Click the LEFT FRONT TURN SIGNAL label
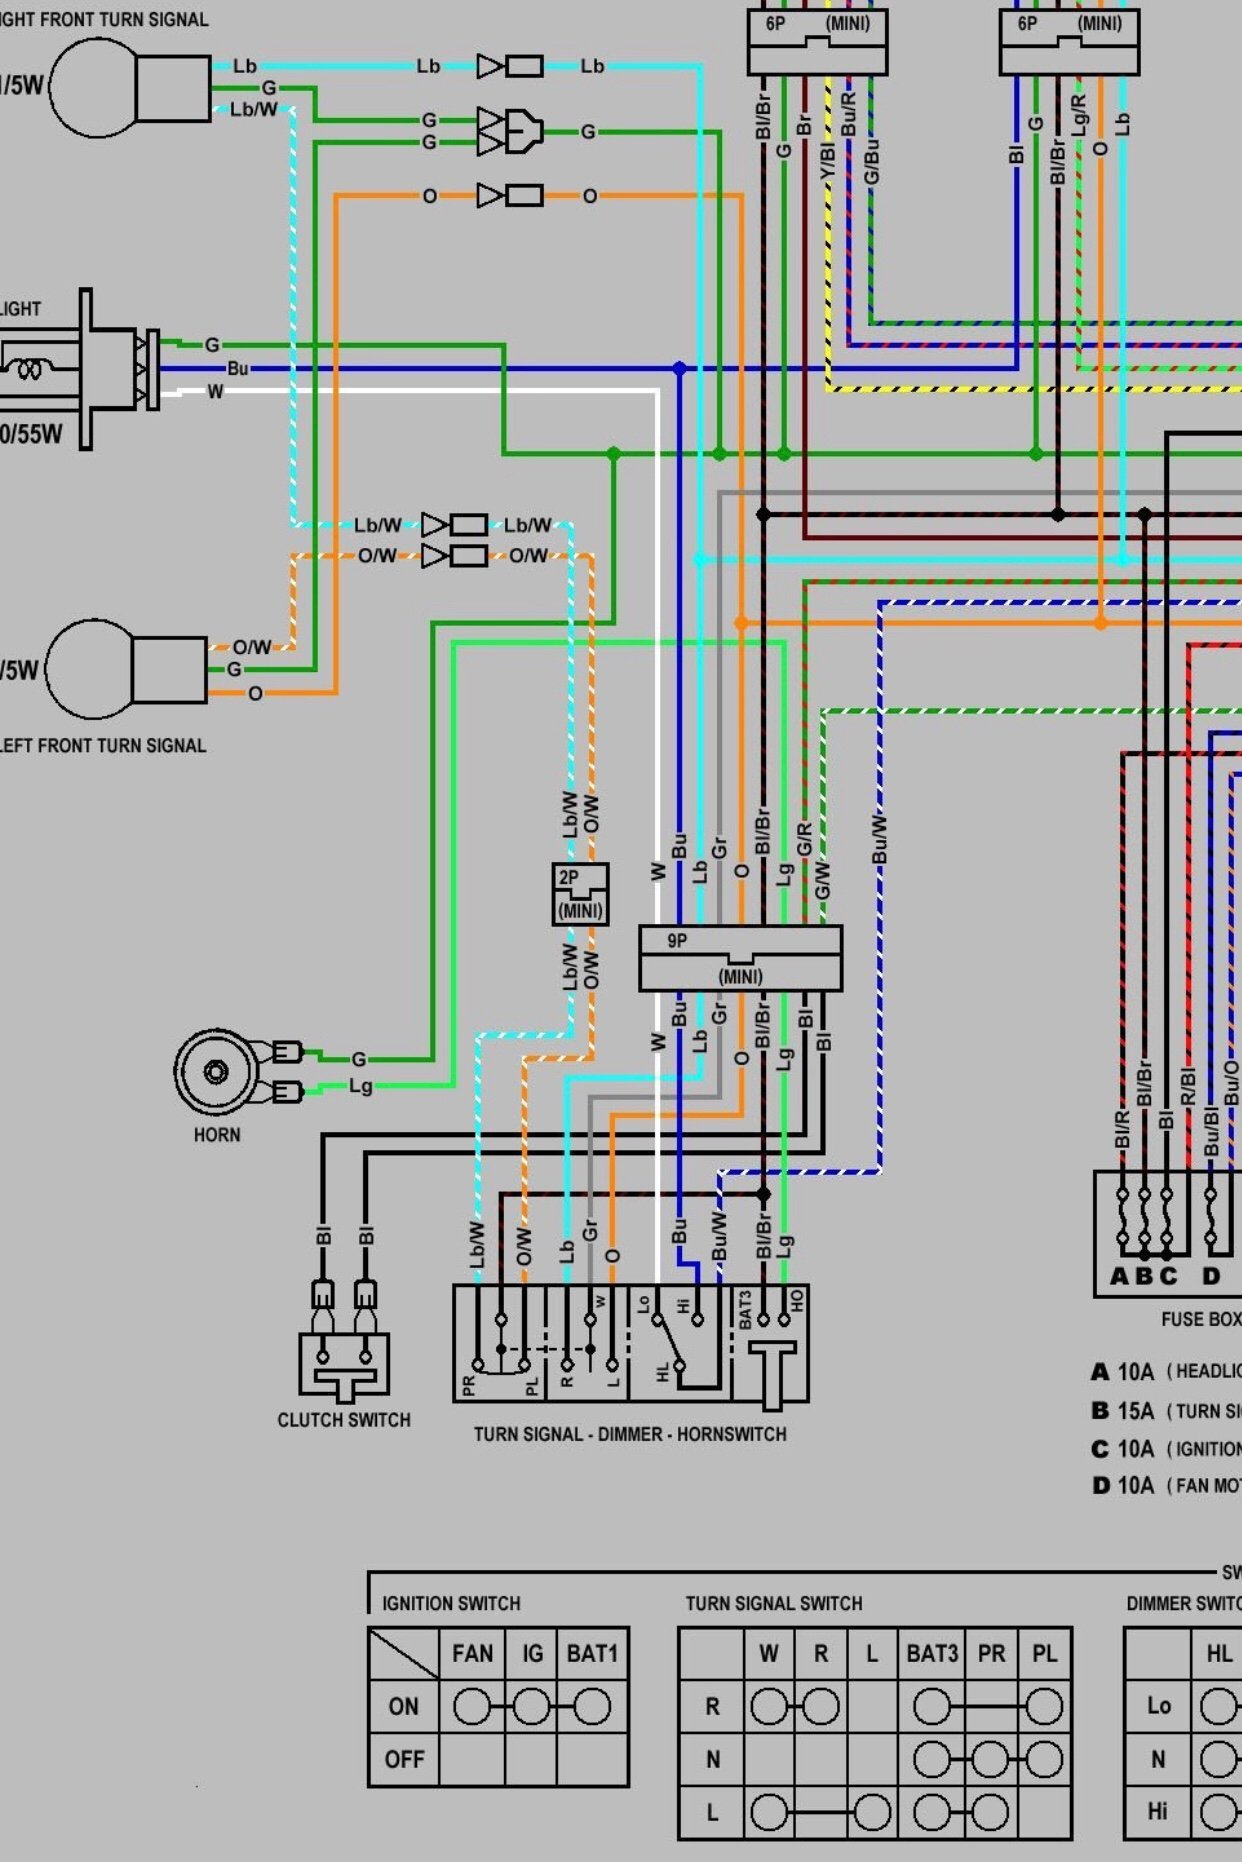Viewport: 1242px width, 1862px height. [x=103, y=746]
